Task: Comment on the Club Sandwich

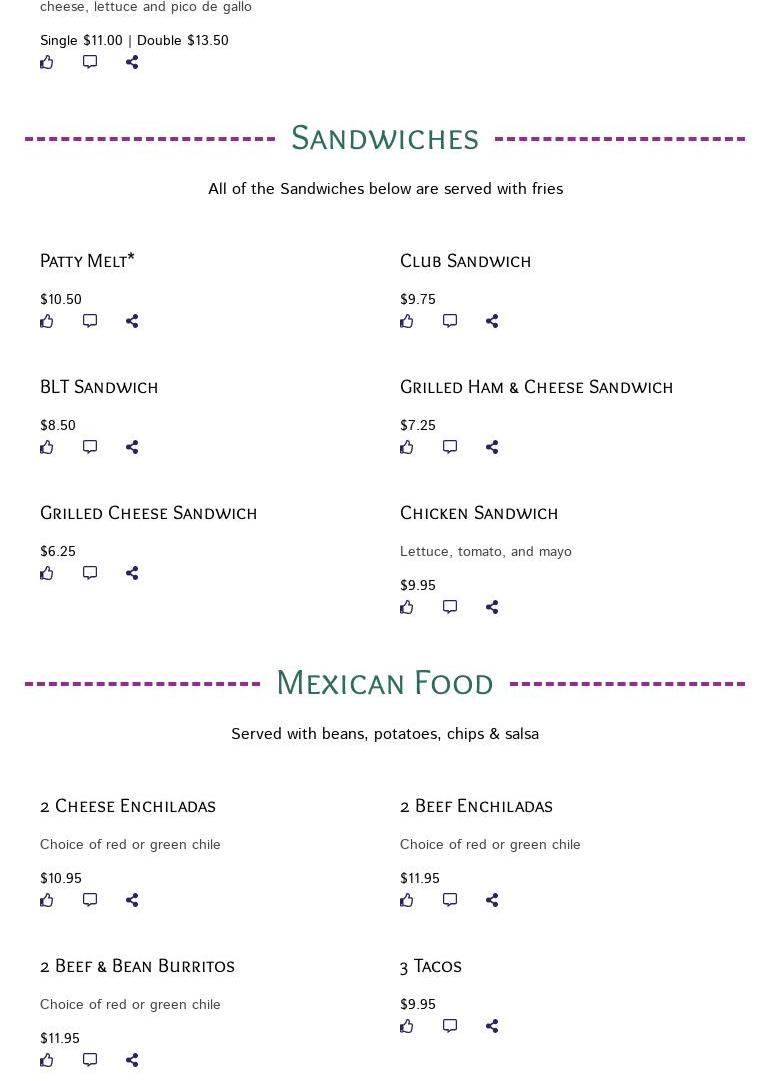Action: pos(450,321)
